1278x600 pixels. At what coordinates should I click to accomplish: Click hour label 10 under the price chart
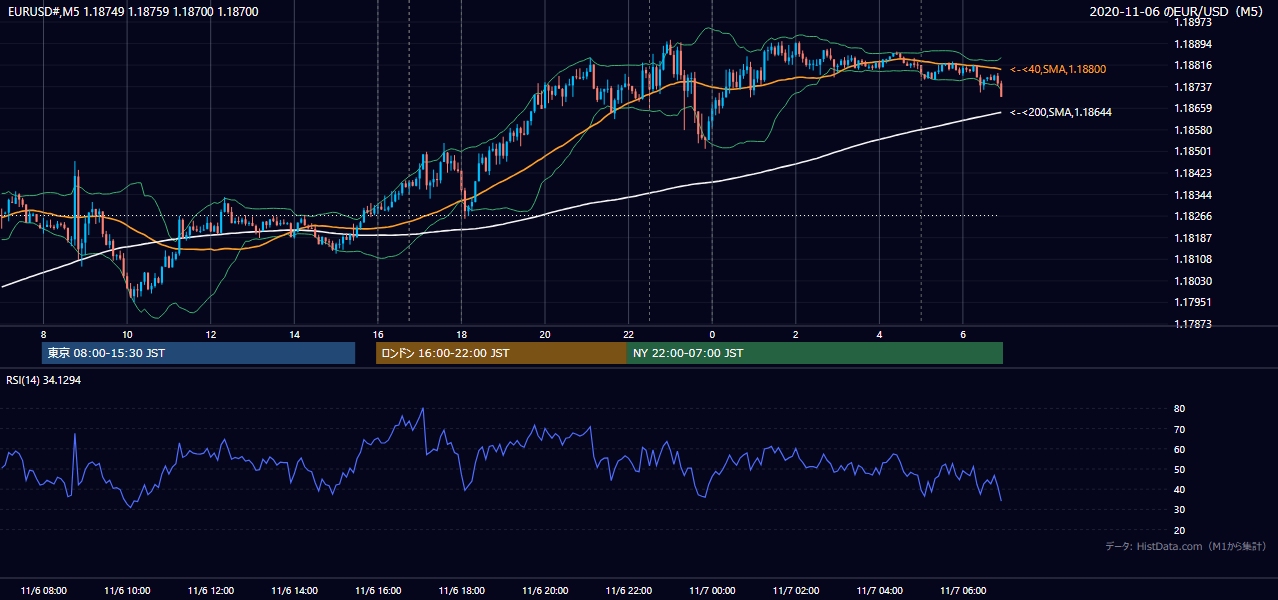[127, 334]
